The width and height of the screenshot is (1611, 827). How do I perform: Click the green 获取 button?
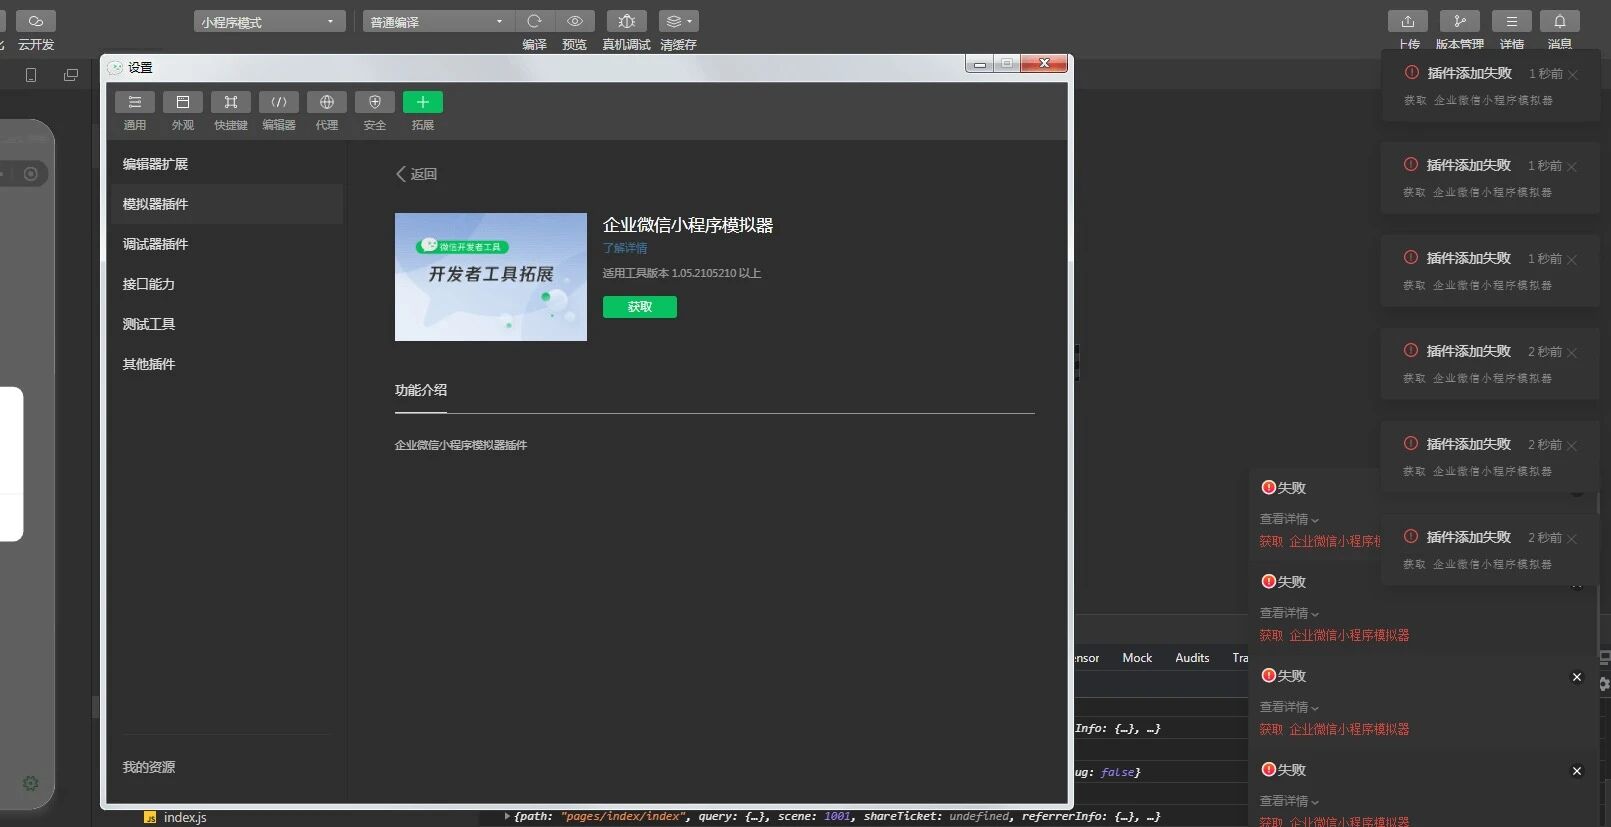click(x=640, y=307)
